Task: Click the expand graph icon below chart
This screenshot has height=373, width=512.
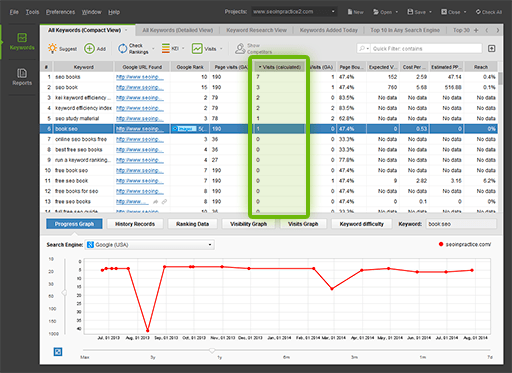Action: tap(58, 352)
